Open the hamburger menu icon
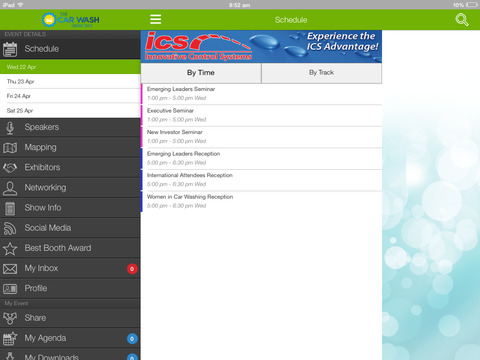 click(x=155, y=19)
